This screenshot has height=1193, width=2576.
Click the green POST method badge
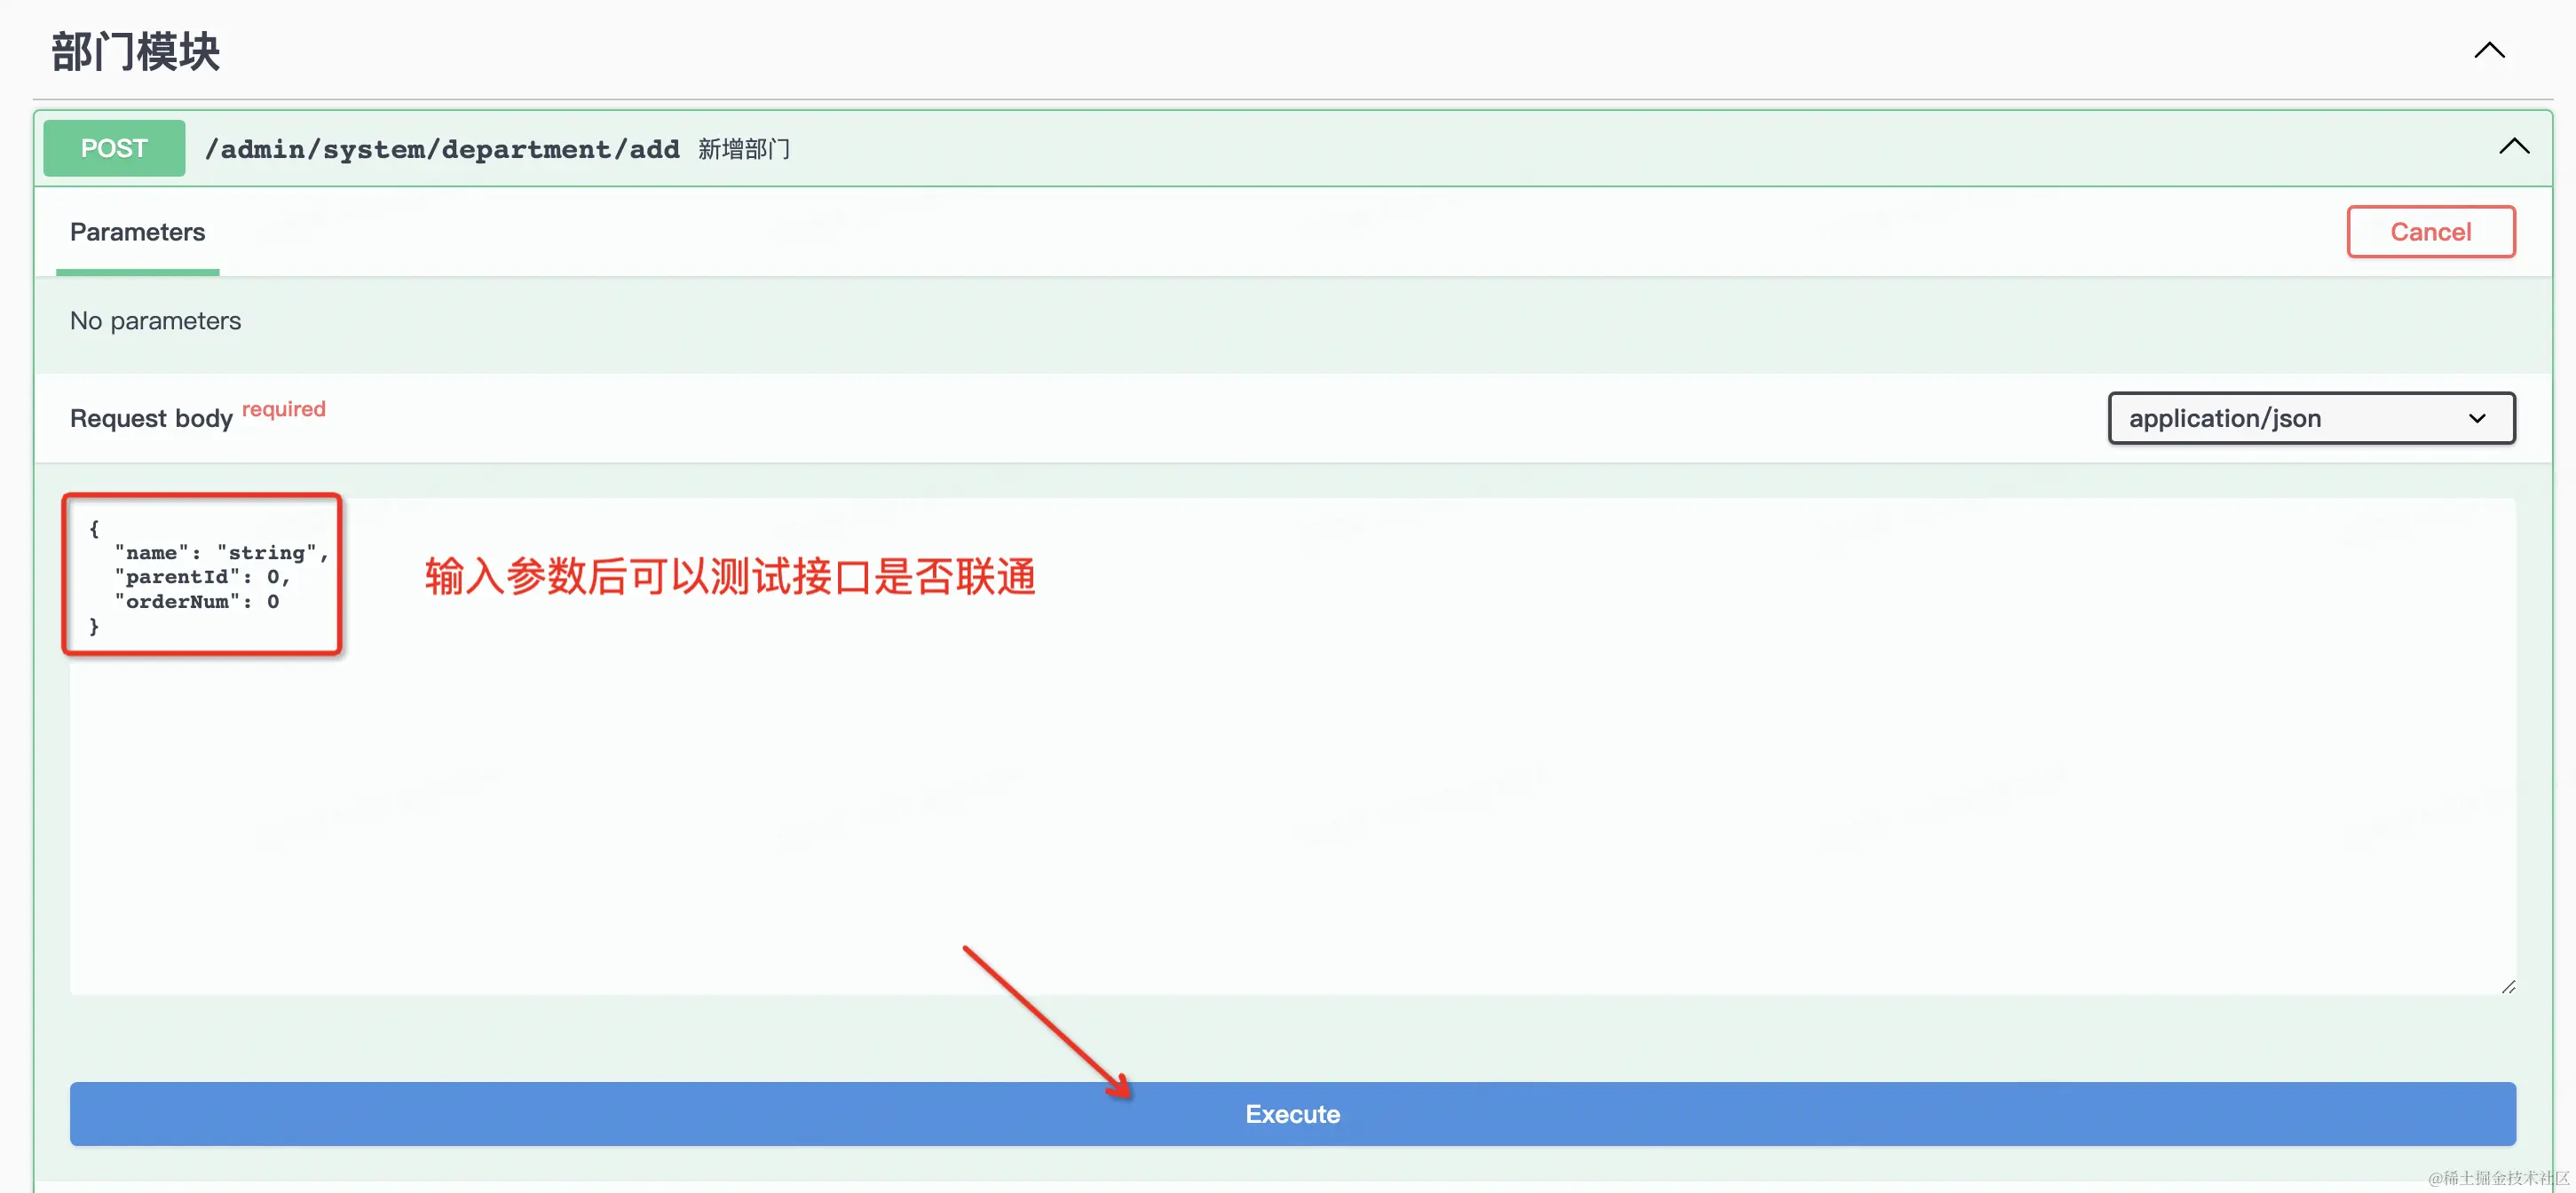[114, 148]
